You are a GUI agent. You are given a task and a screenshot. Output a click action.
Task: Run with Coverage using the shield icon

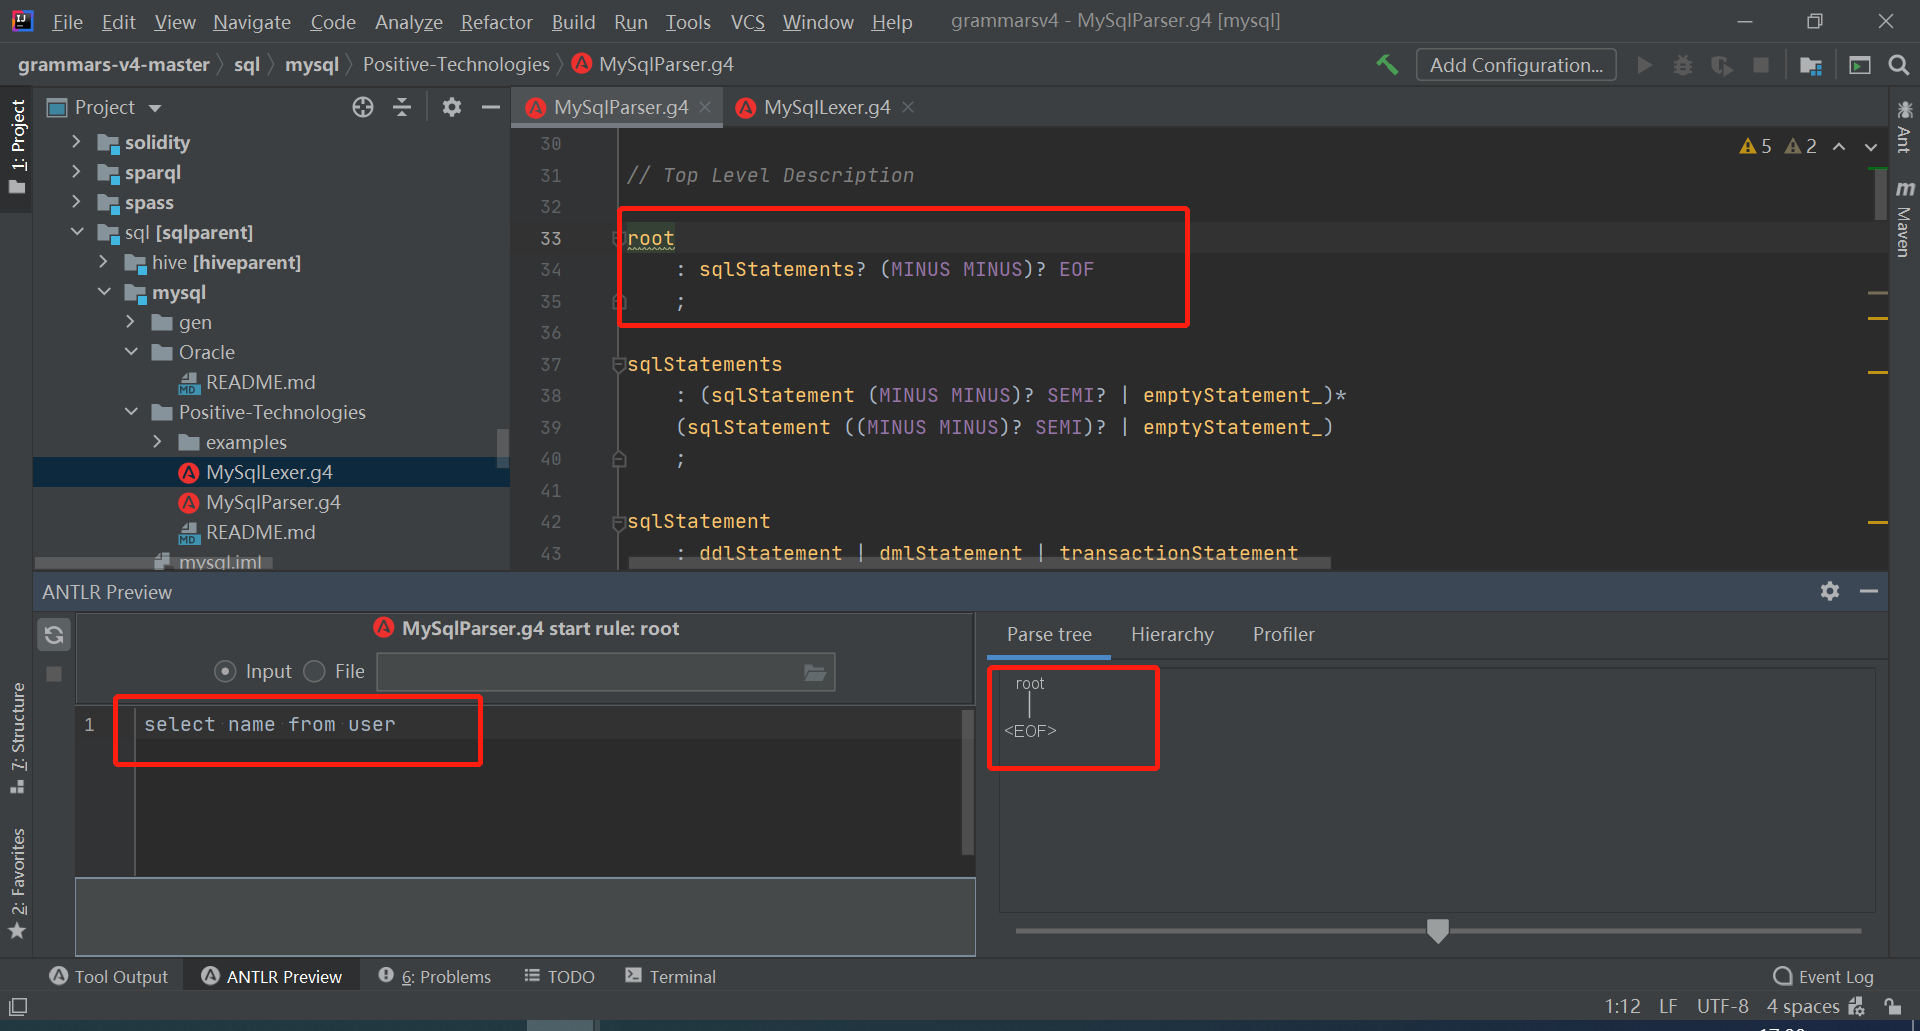[1722, 64]
